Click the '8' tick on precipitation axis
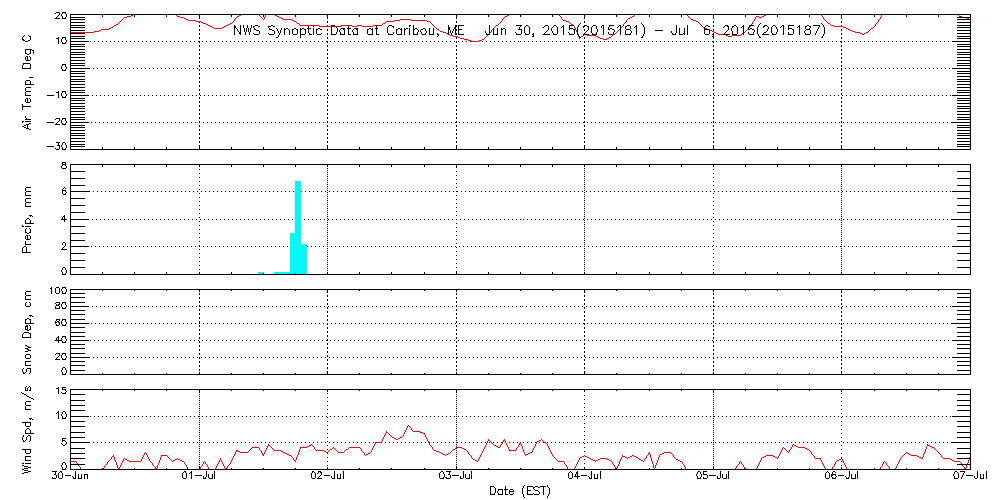1000x500 pixels. pos(63,165)
